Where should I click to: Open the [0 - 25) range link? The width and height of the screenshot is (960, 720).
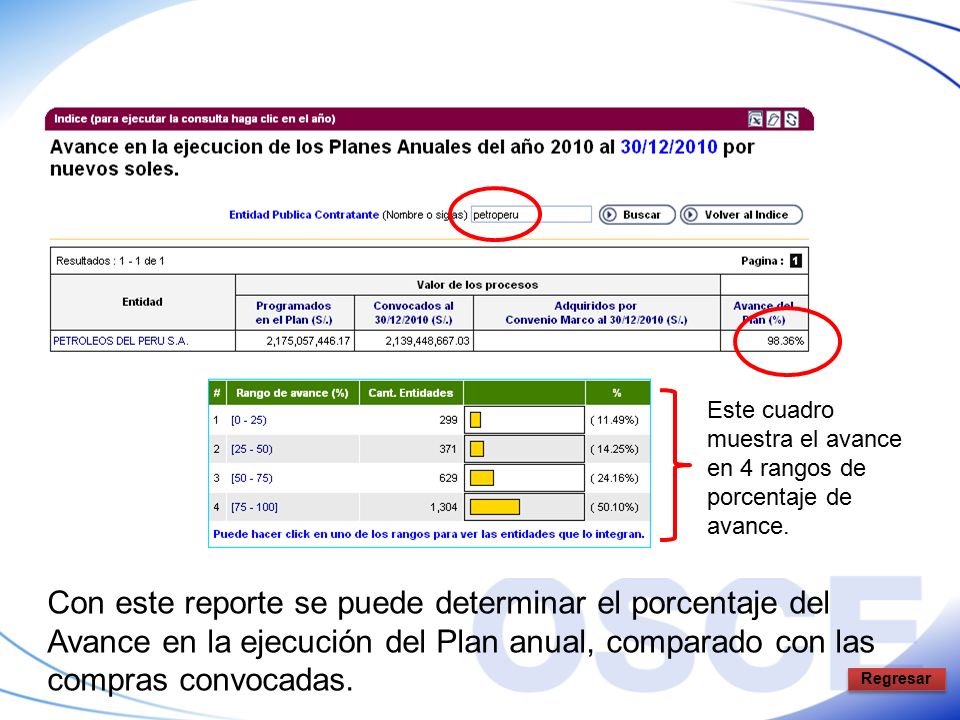pyautogui.click(x=249, y=420)
